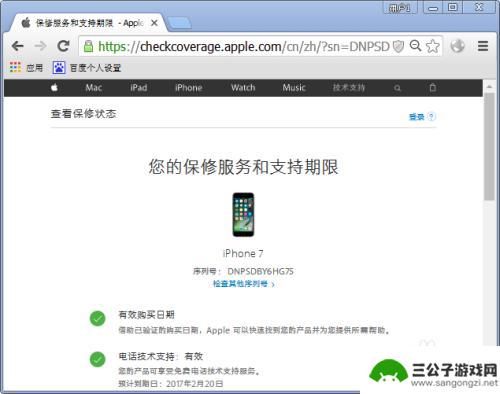Click the 查看保修状态 heading
The image size is (500, 394).
pyautogui.click(x=83, y=114)
